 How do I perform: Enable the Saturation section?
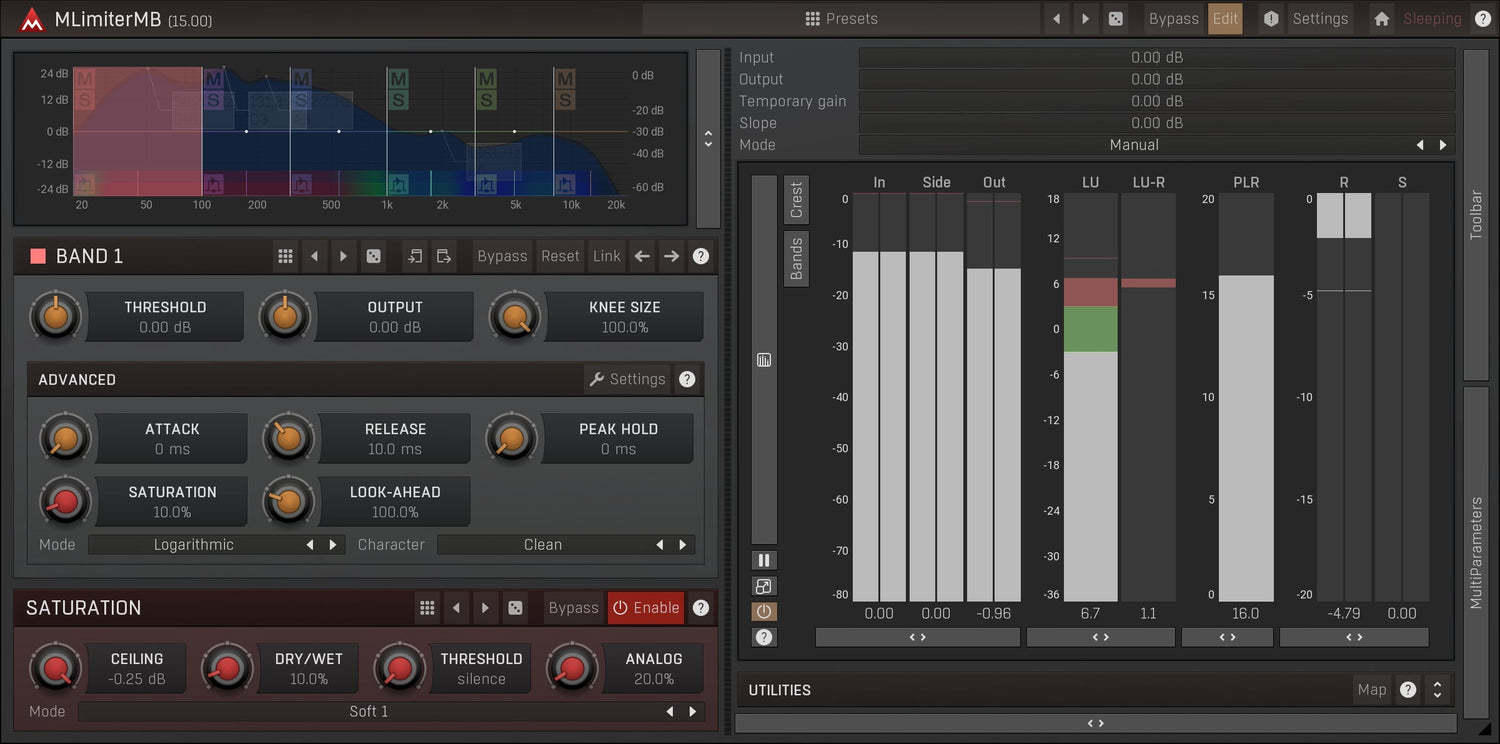coord(645,608)
